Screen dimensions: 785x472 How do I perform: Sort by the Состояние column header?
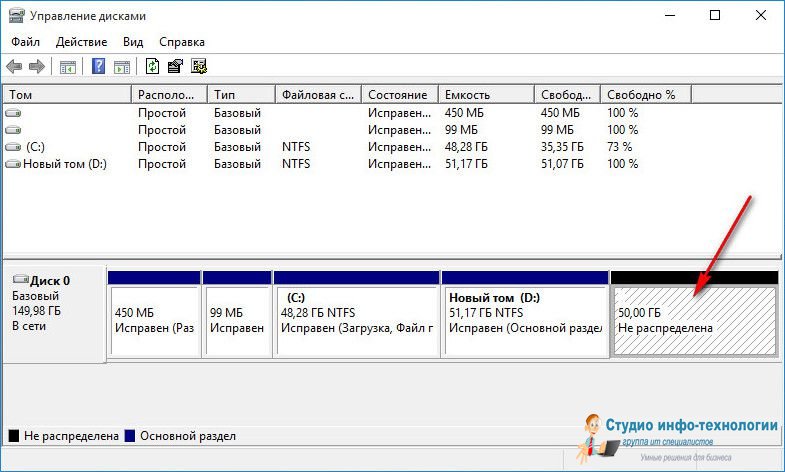tap(399, 95)
